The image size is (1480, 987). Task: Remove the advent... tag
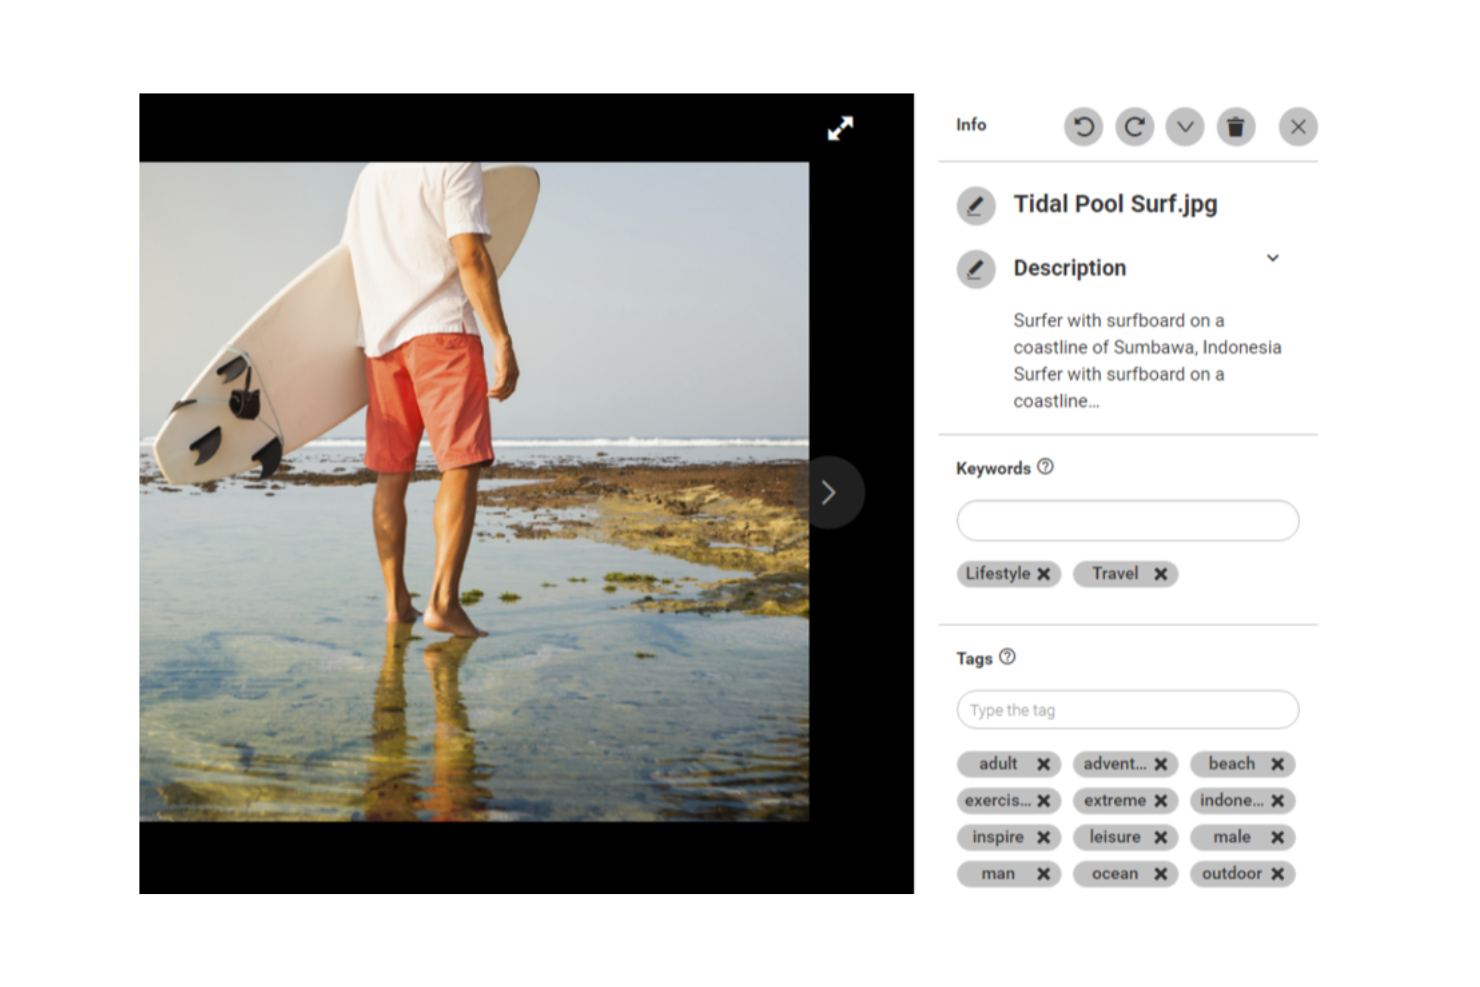[x=1161, y=764]
